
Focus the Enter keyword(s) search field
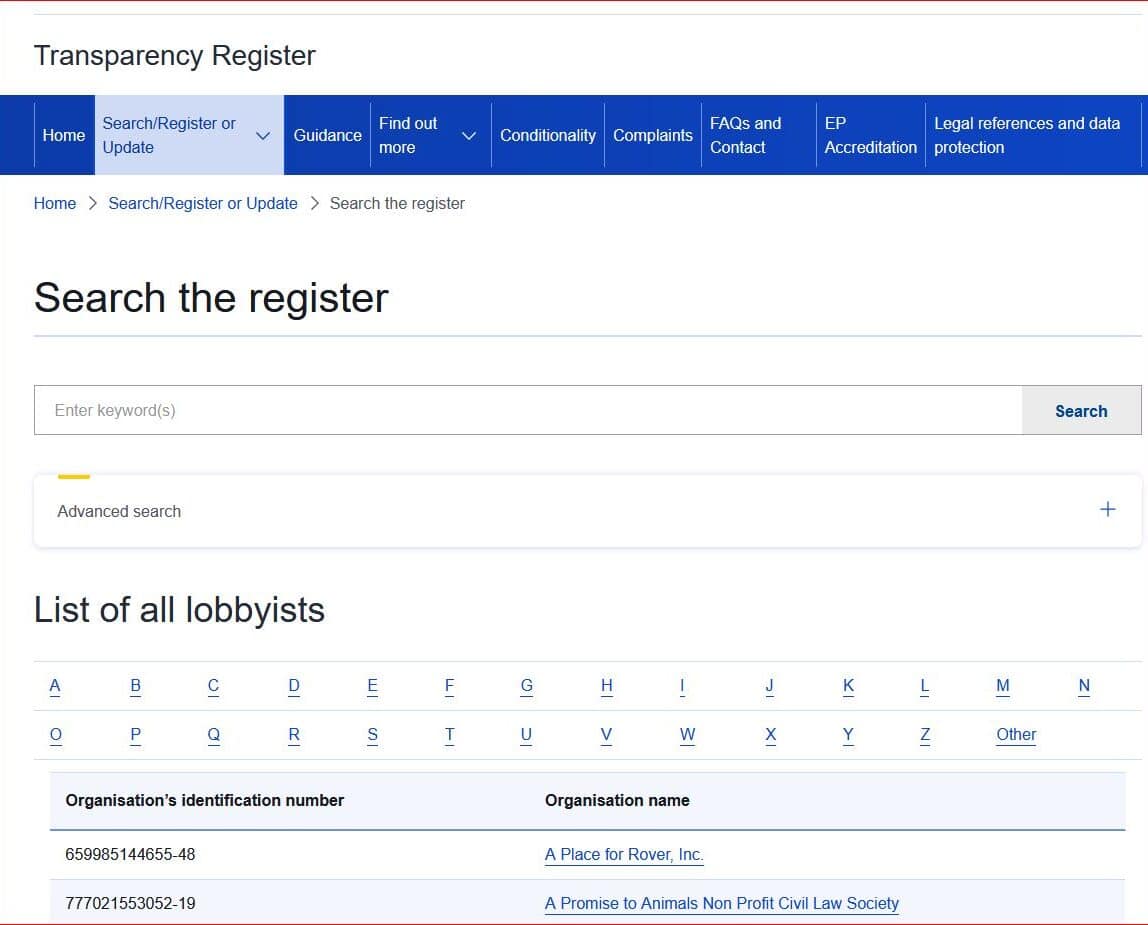pyautogui.click(x=528, y=410)
